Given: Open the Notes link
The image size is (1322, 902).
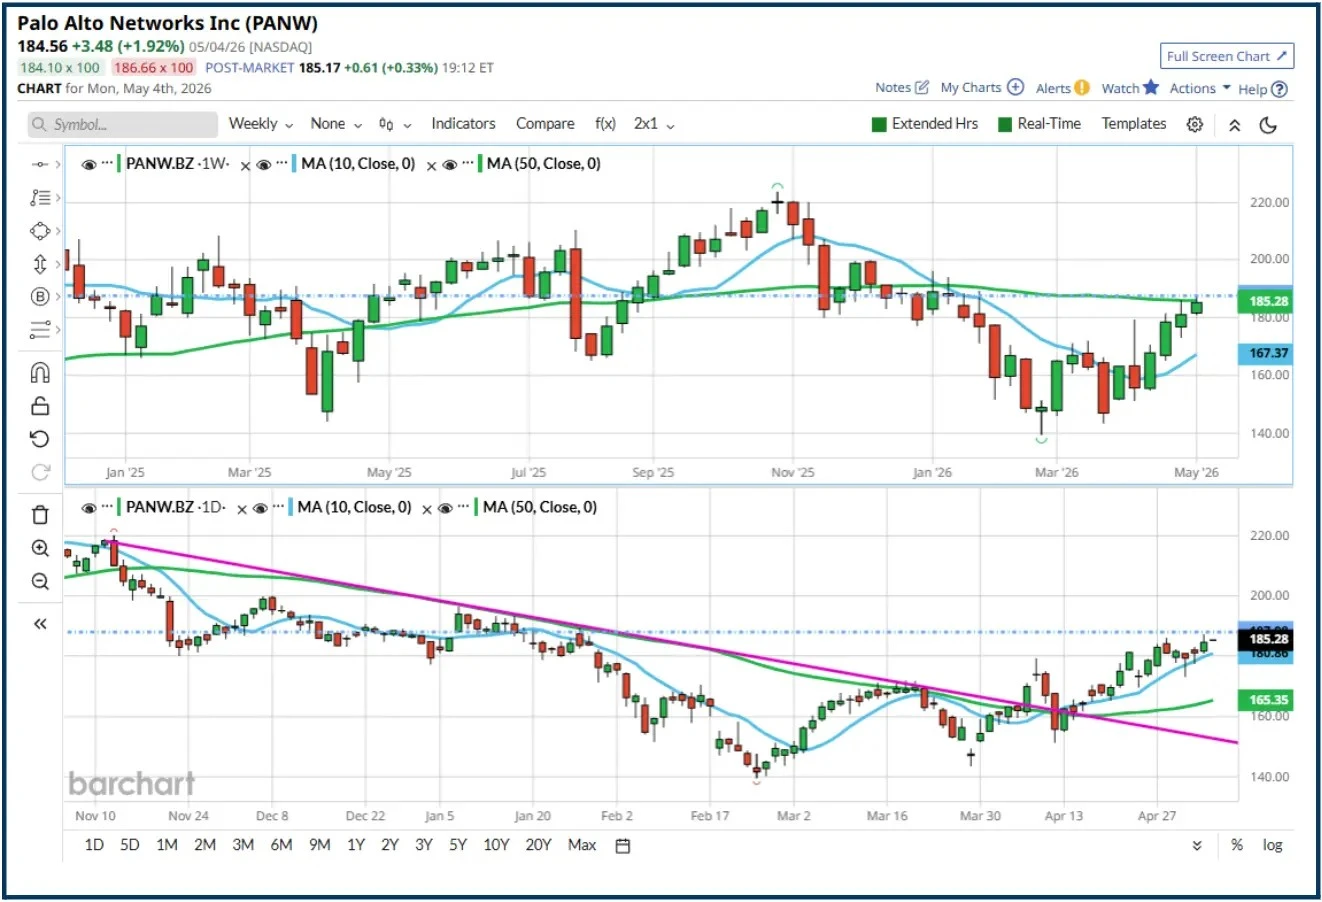Looking at the screenshot, I should [x=902, y=88].
